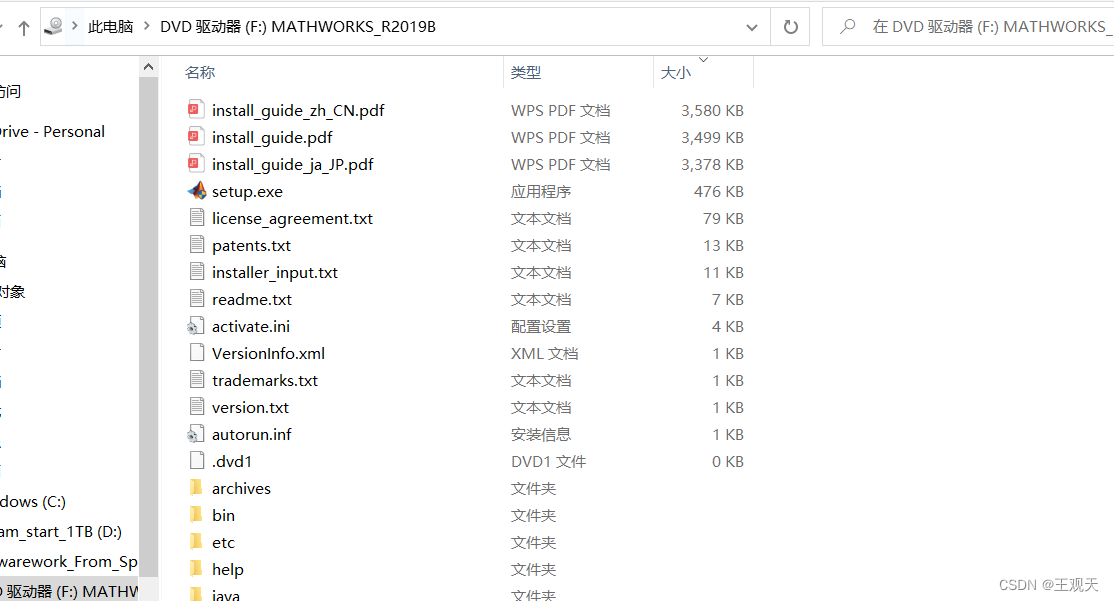Click the DVD drive icon in address bar

(54, 26)
